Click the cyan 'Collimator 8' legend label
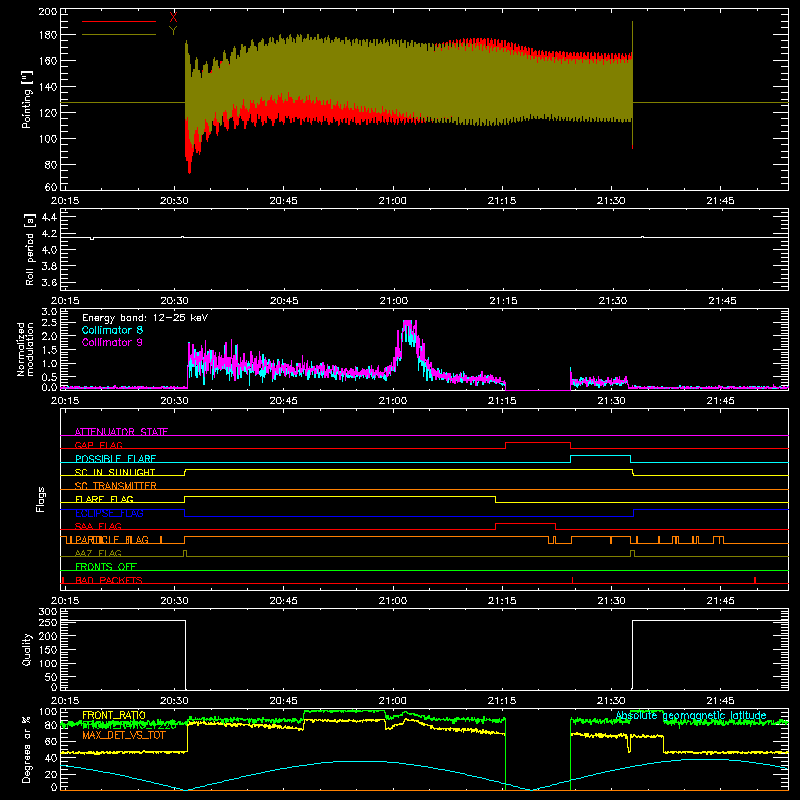Image resolution: width=800 pixels, height=800 pixels. (112, 330)
